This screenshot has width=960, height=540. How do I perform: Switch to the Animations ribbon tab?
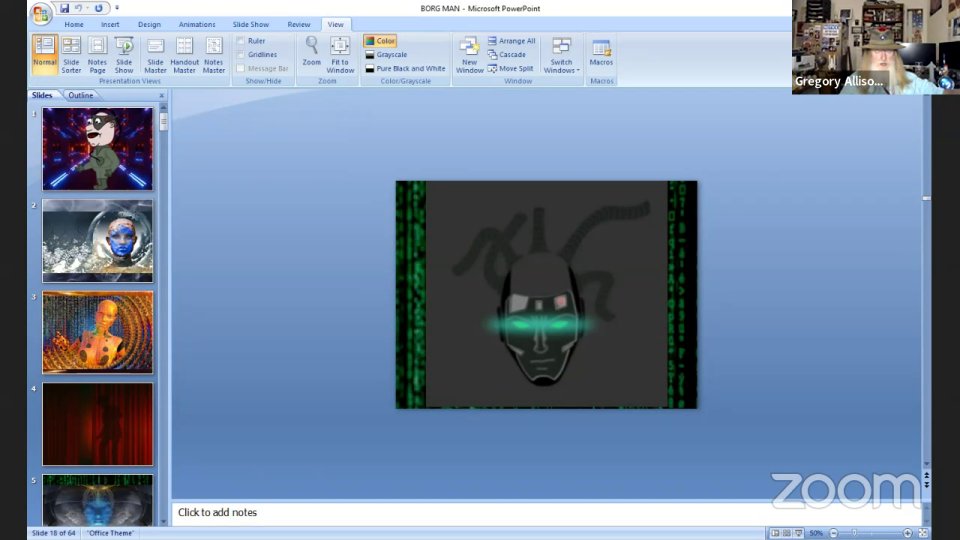click(196, 24)
